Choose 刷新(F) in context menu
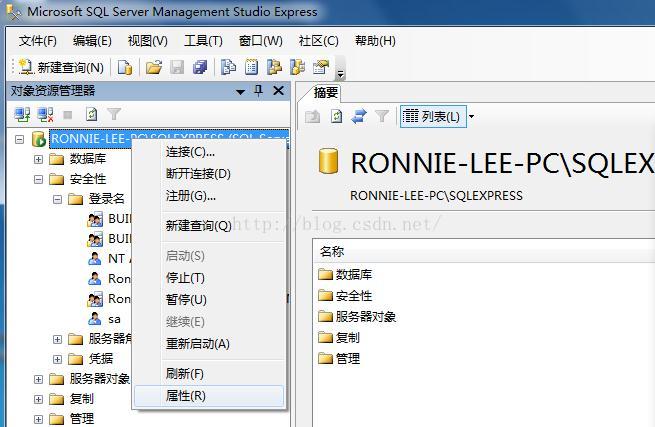The image size is (655, 427). click(x=209, y=374)
